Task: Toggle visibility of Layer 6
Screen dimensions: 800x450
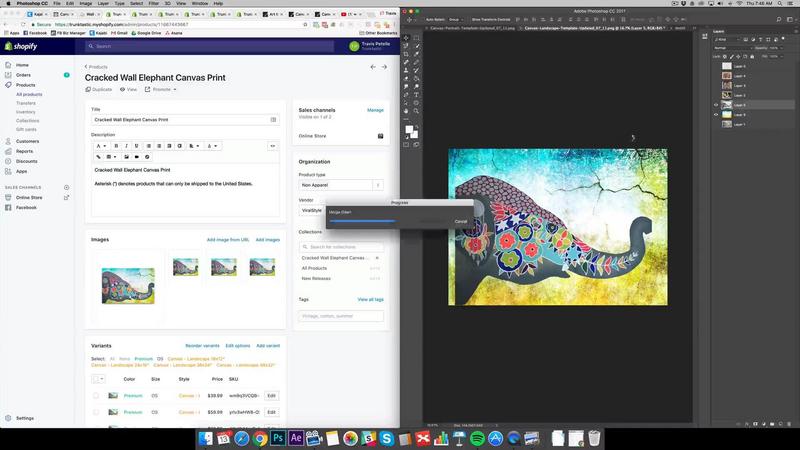Action: tap(716, 115)
